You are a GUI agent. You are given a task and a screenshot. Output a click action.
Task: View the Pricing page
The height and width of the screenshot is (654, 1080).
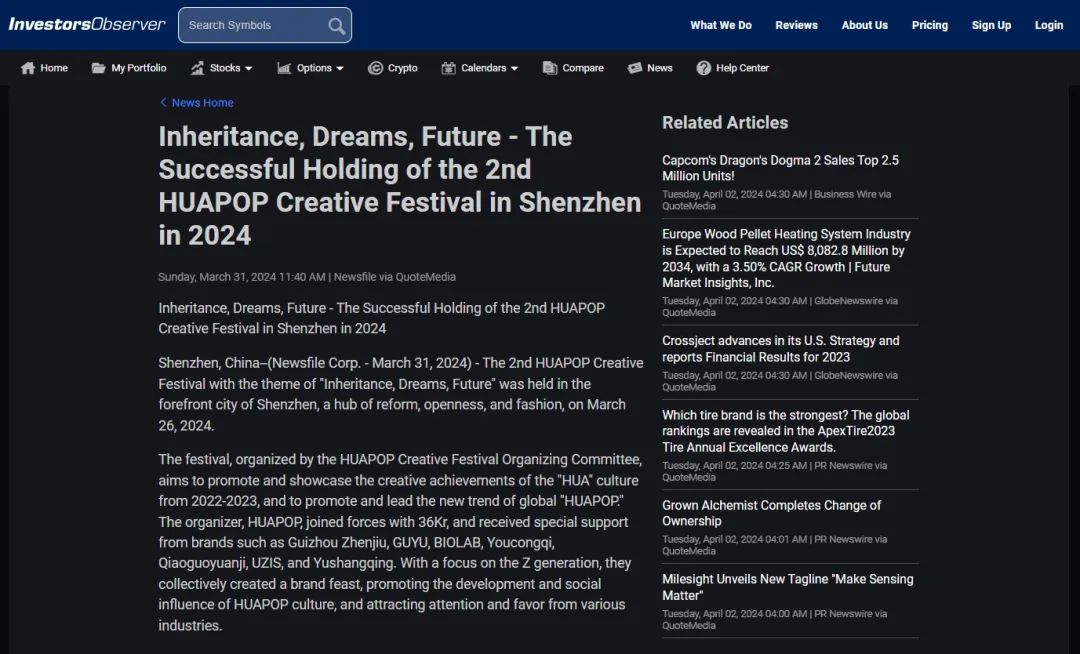pos(930,25)
